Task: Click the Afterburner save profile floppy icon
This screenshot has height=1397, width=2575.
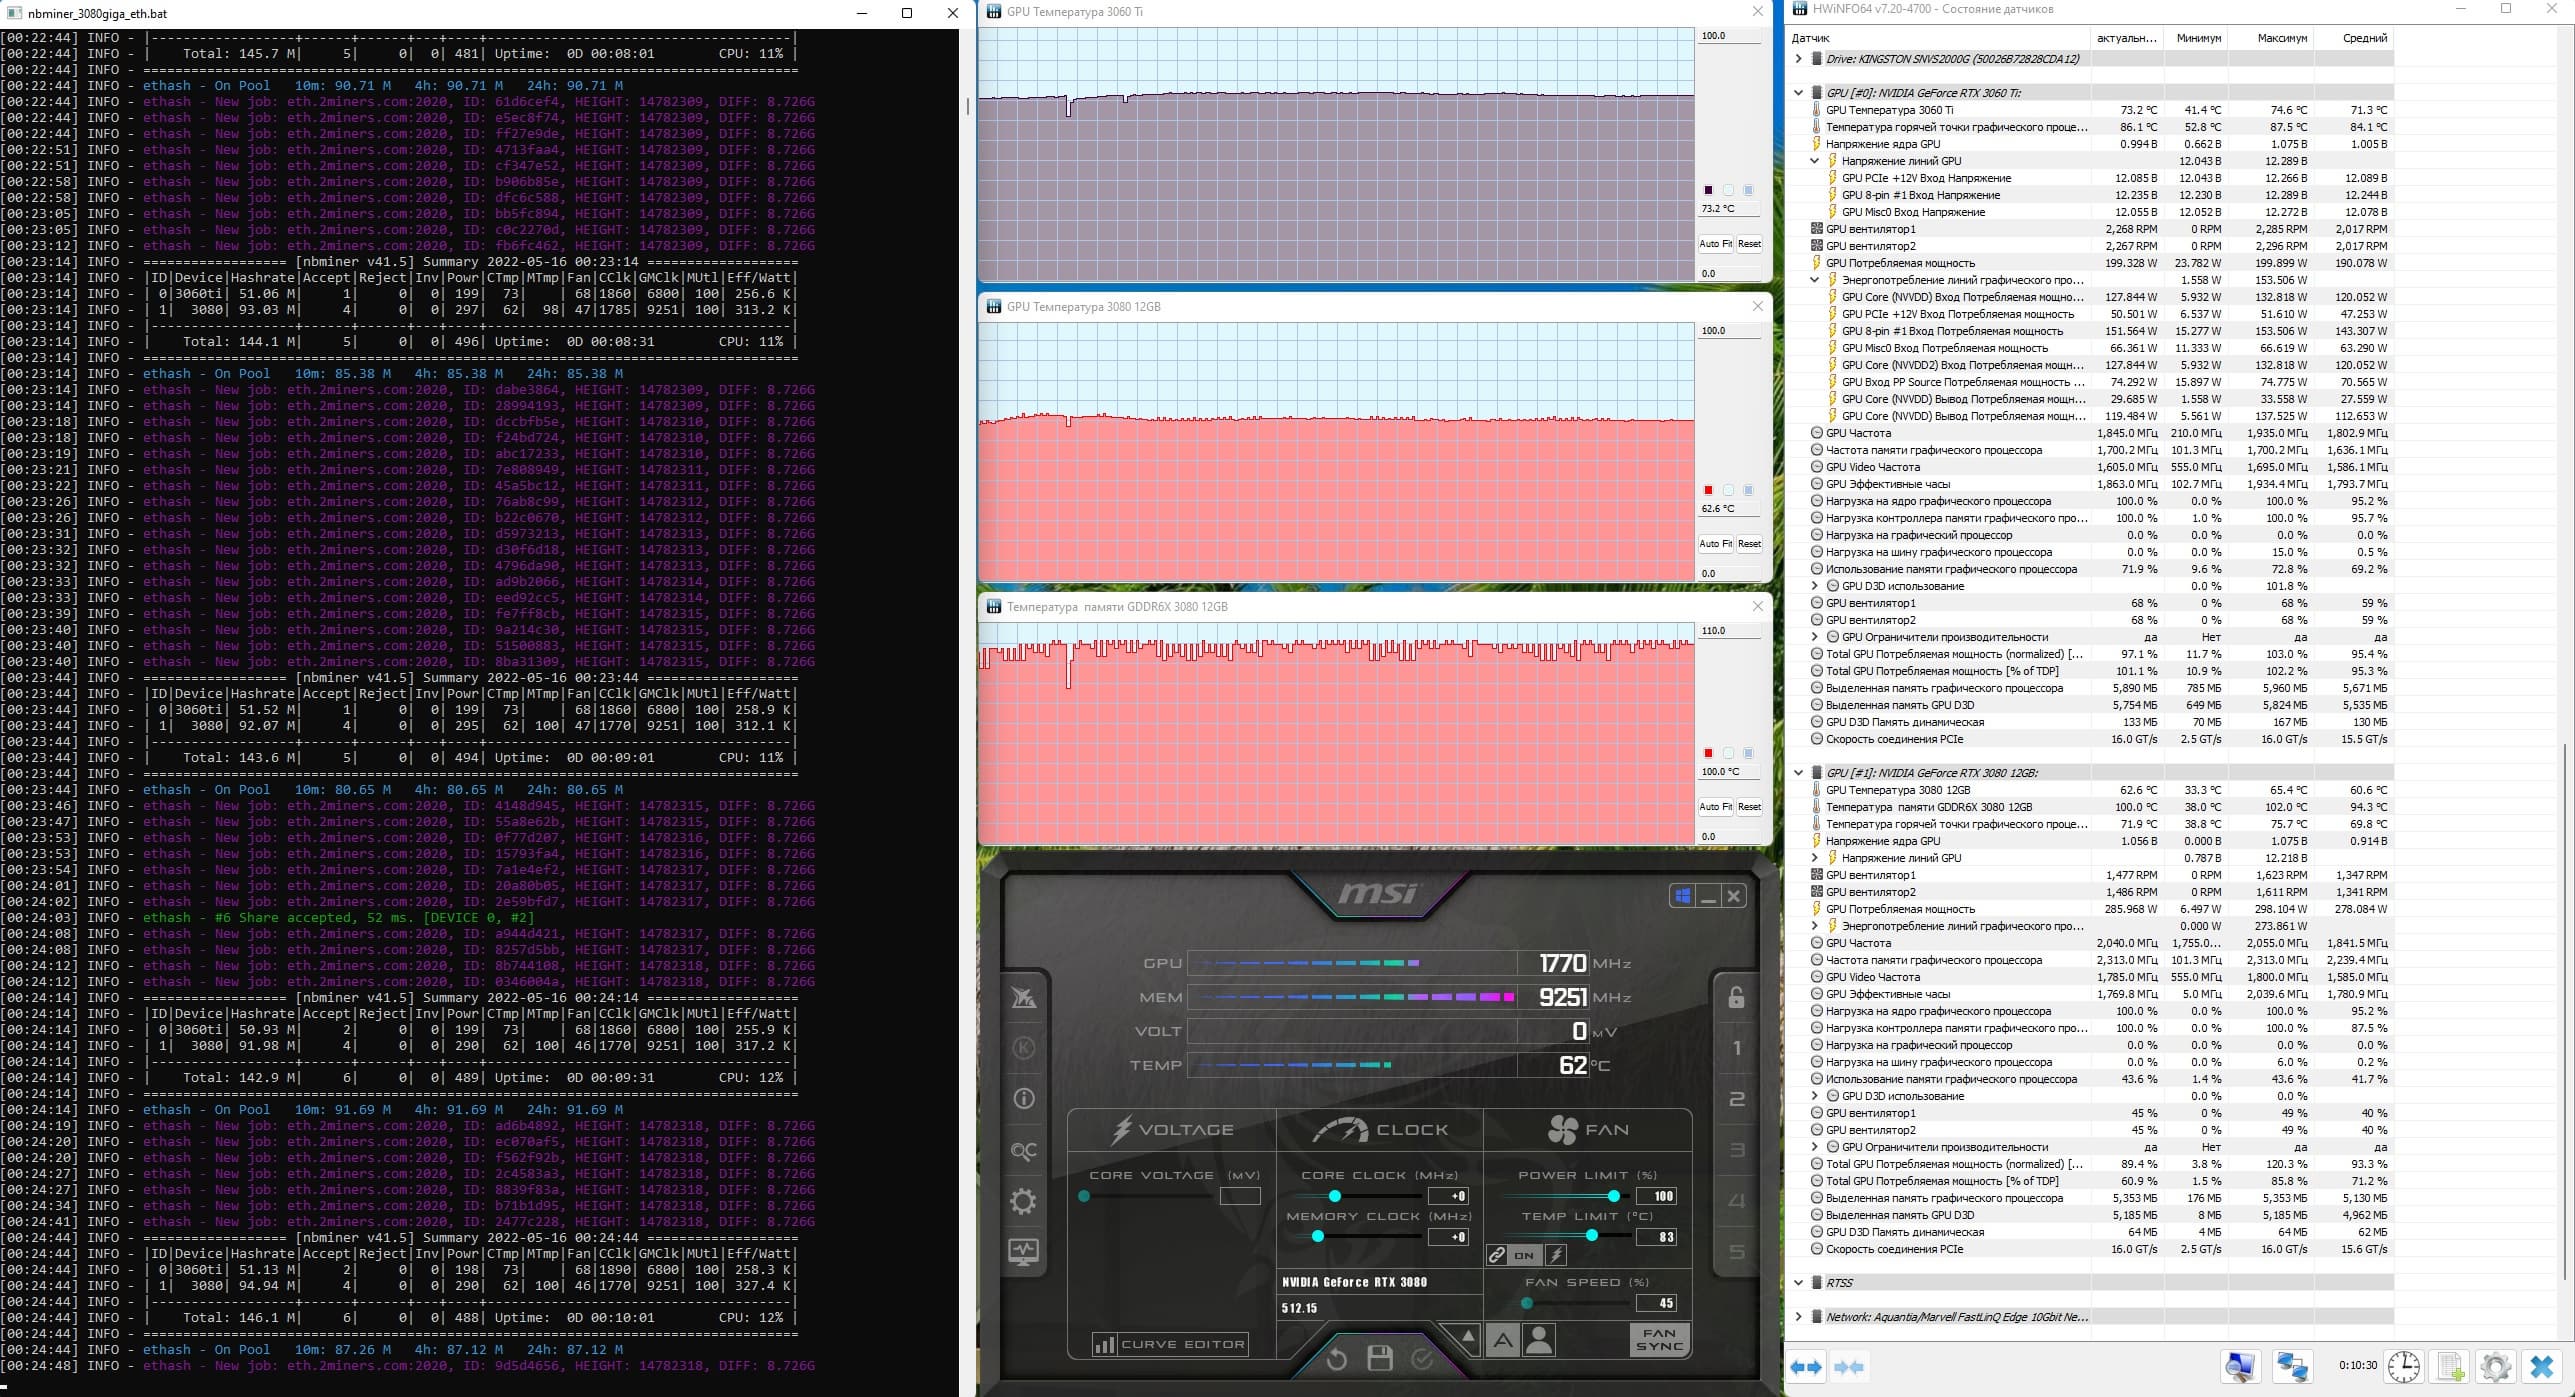Action: [x=1380, y=1358]
